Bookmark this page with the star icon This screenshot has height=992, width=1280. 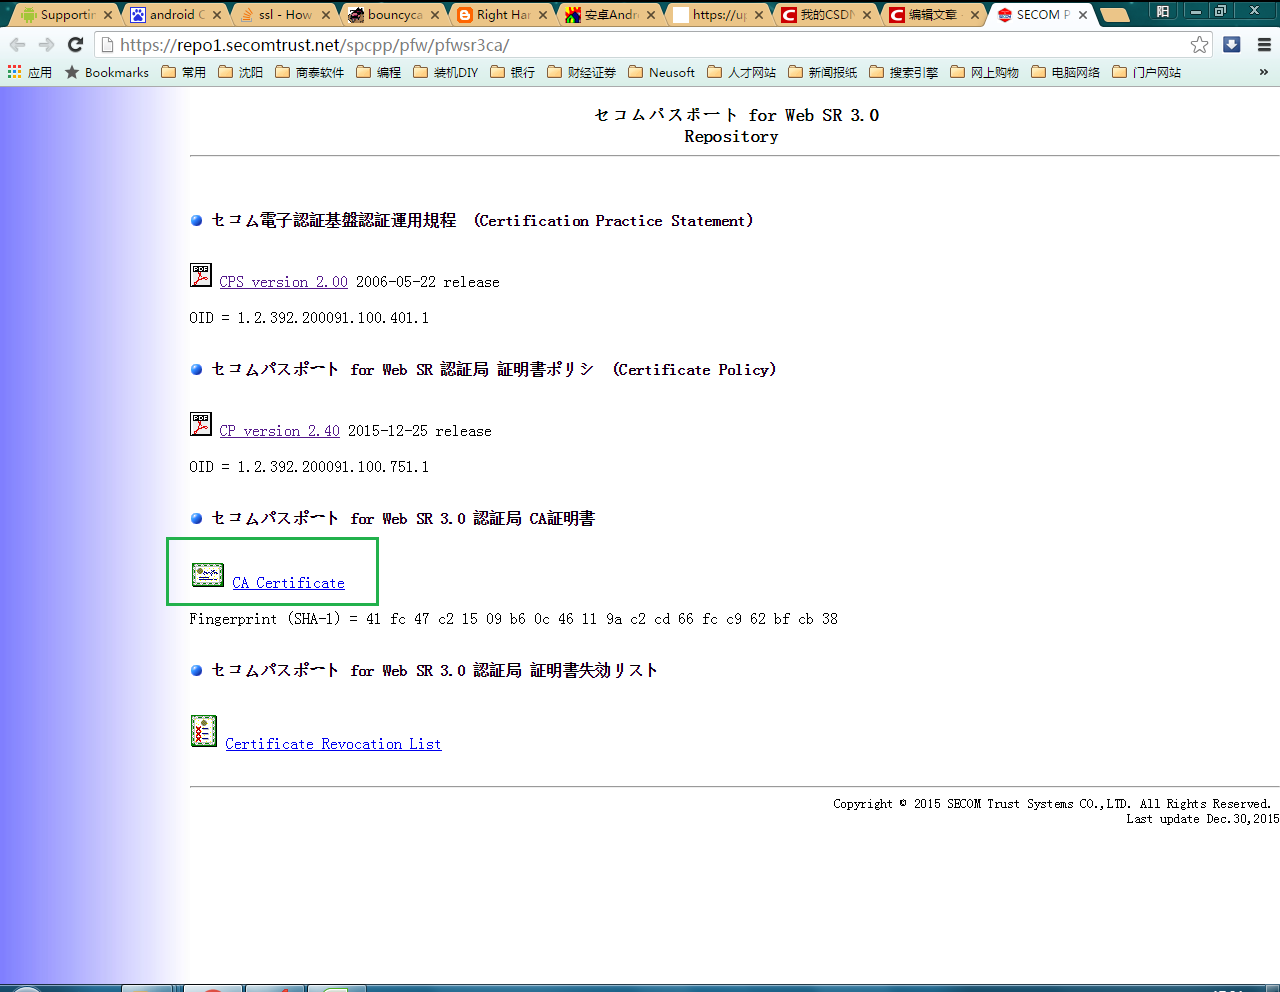[1199, 45]
